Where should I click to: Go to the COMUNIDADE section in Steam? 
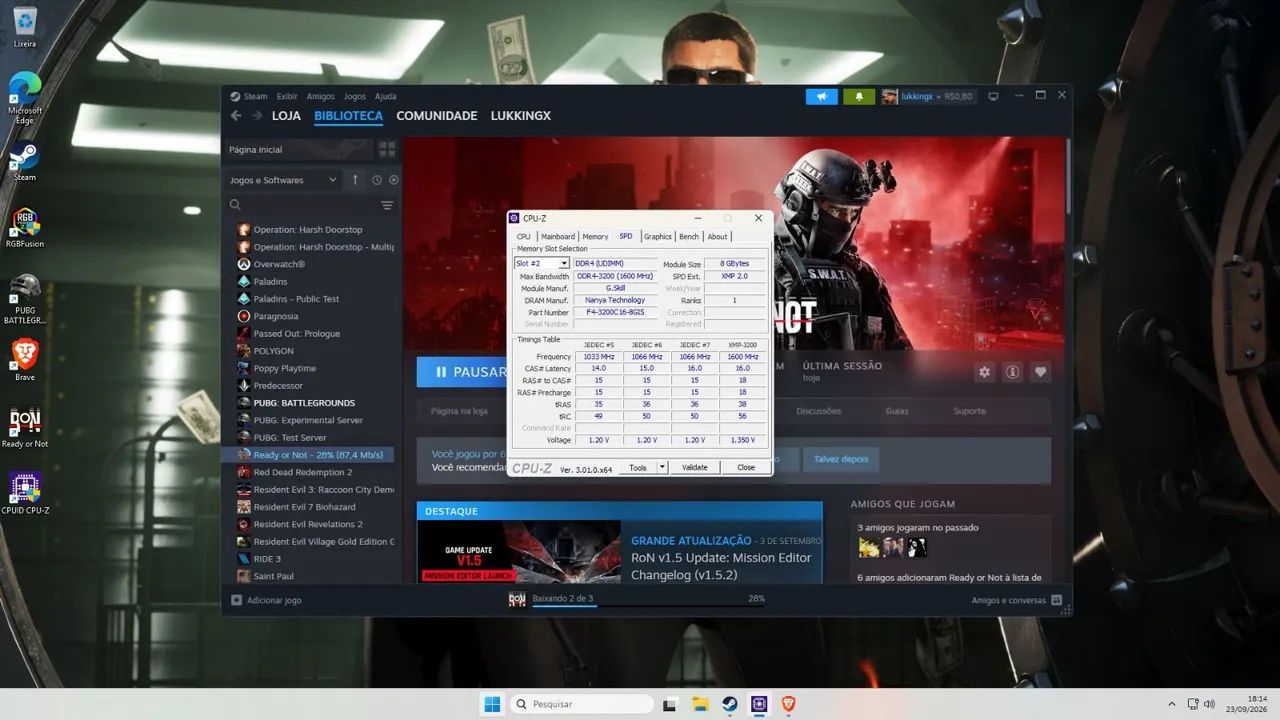437,116
